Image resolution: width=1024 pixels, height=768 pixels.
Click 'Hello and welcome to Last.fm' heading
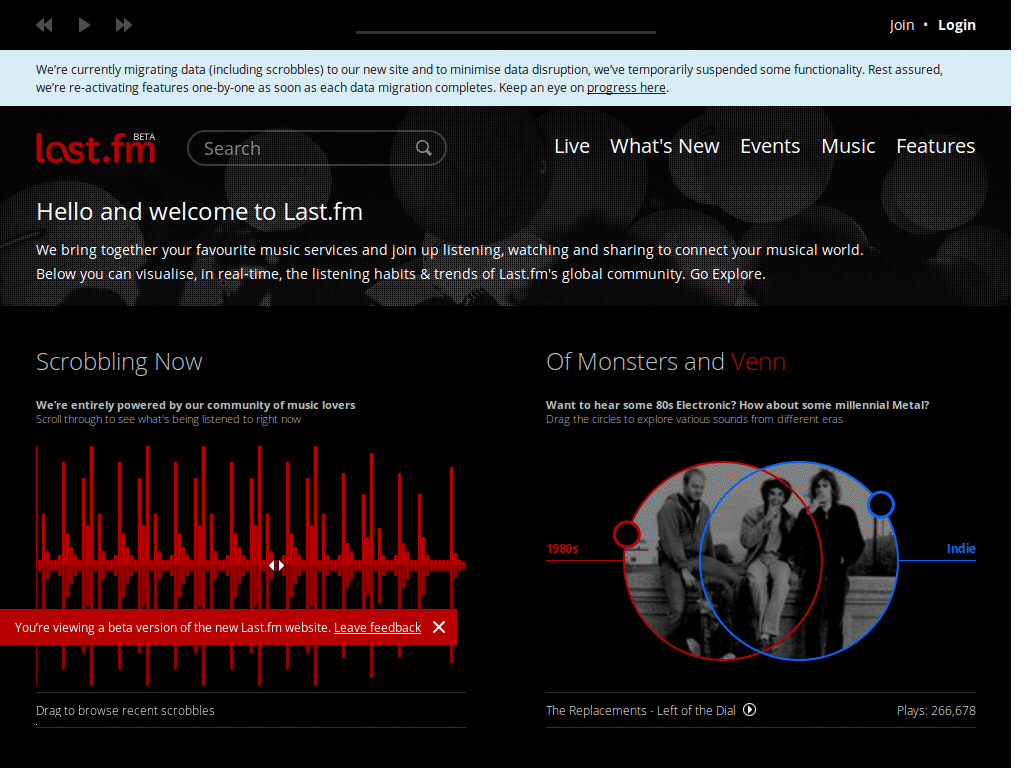click(x=199, y=212)
